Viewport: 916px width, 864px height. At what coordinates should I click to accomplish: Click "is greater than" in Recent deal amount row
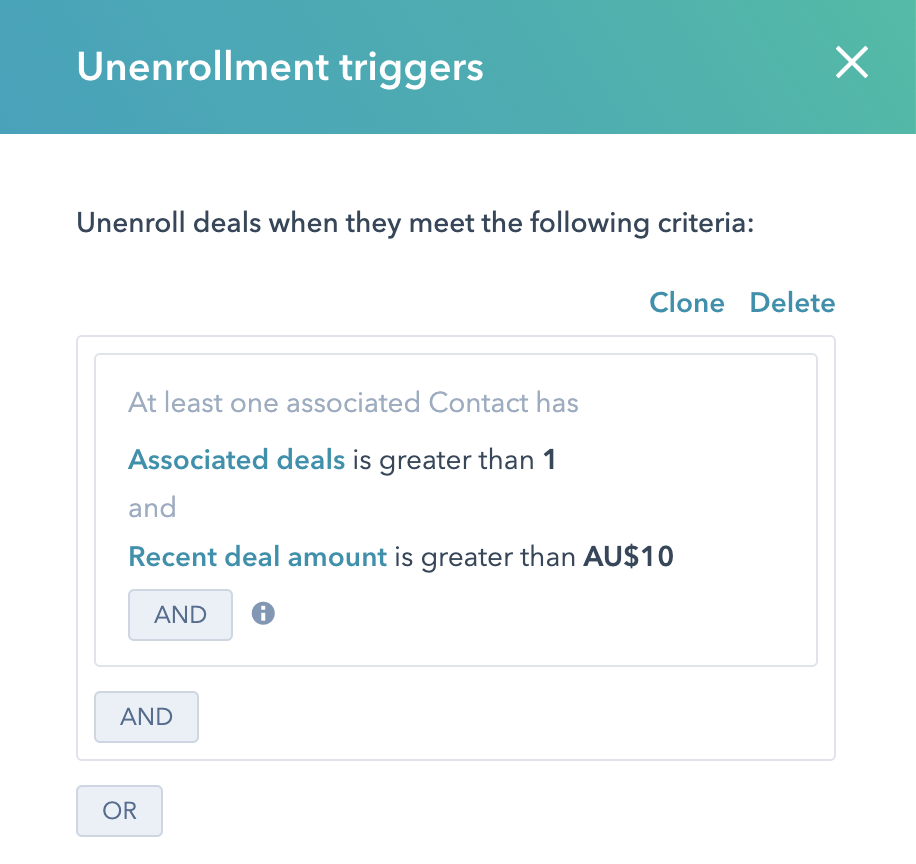pyautogui.click(x=484, y=556)
